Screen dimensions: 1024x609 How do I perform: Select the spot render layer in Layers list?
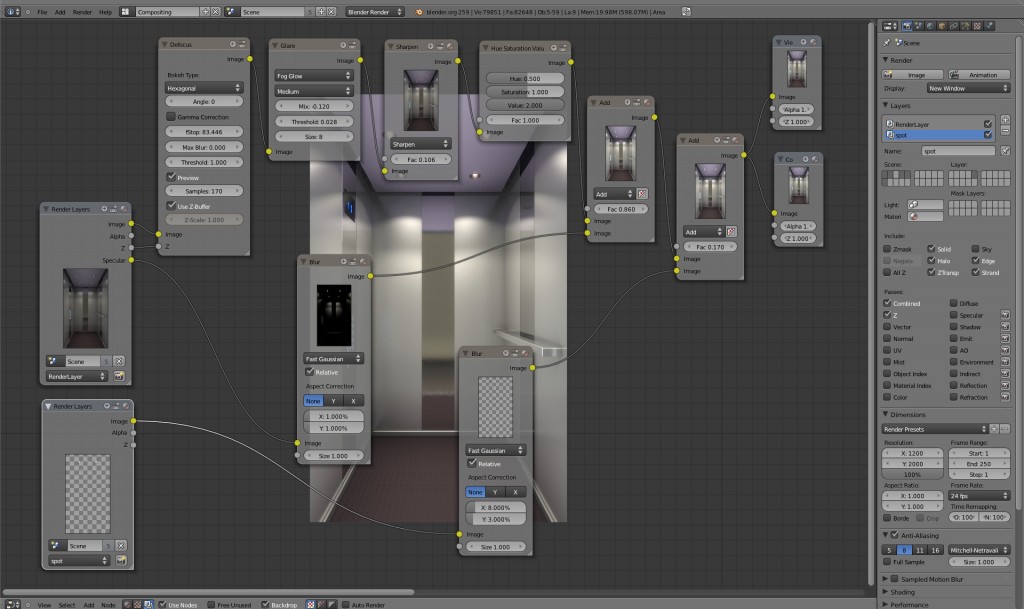[x=939, y=134]
